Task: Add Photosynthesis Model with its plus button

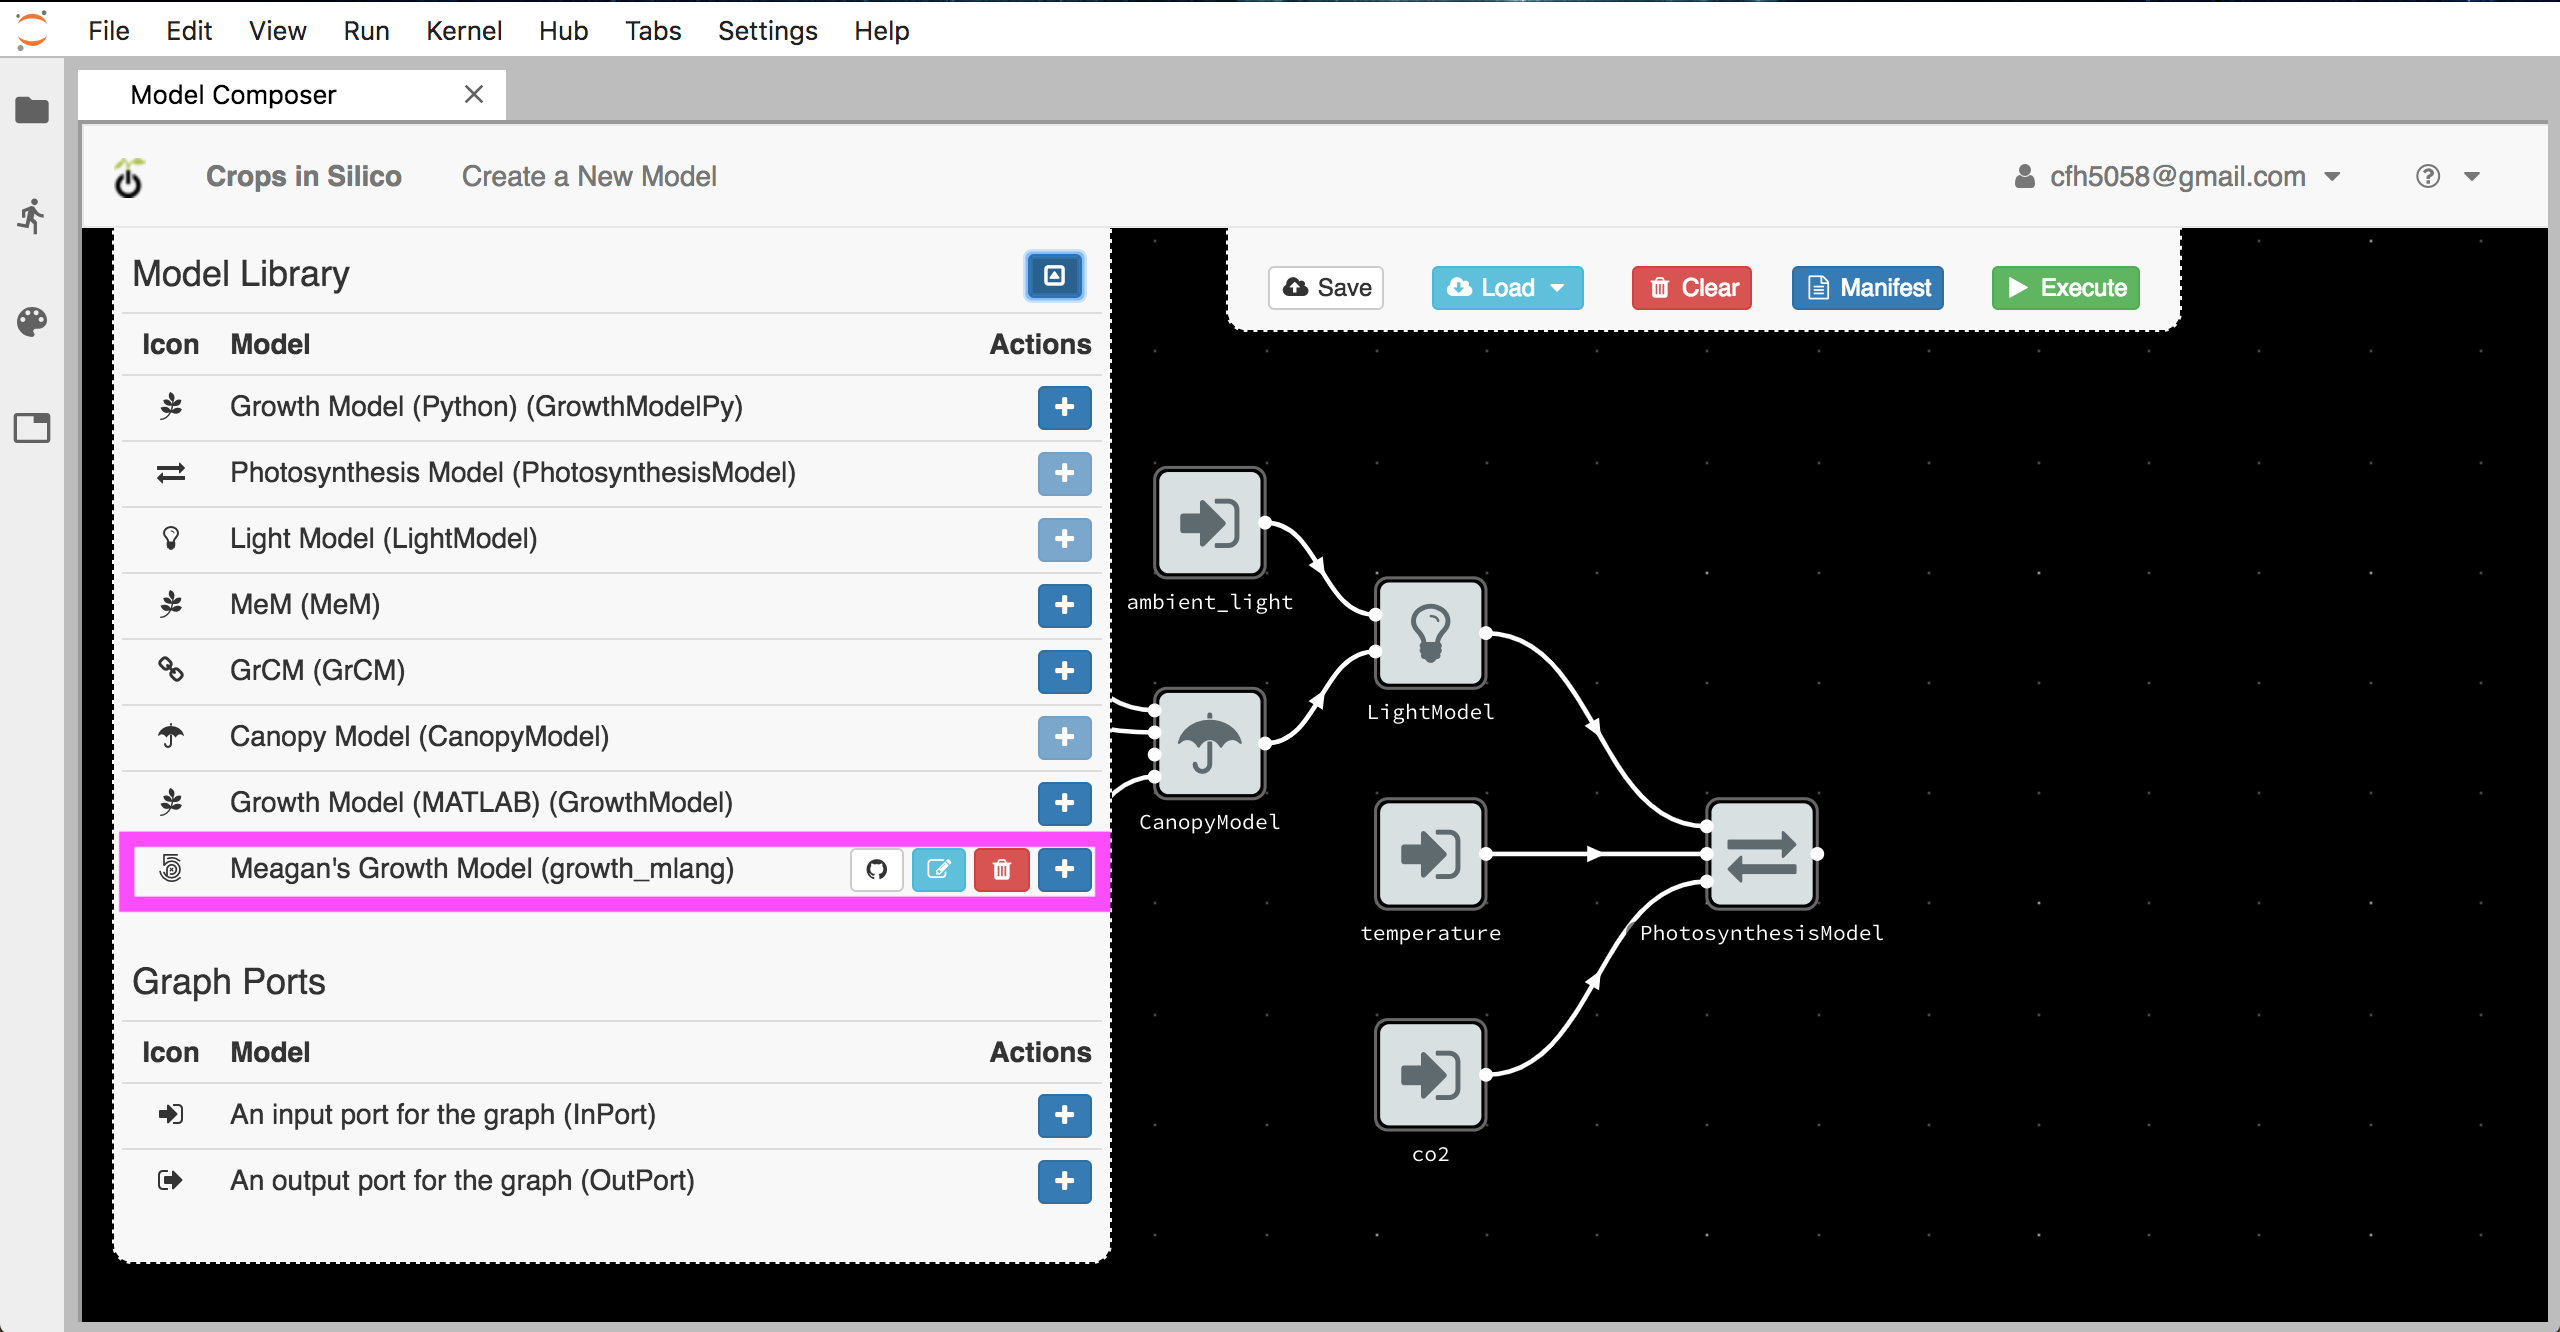Action: pyautogui.click(x=1064, y=473)
